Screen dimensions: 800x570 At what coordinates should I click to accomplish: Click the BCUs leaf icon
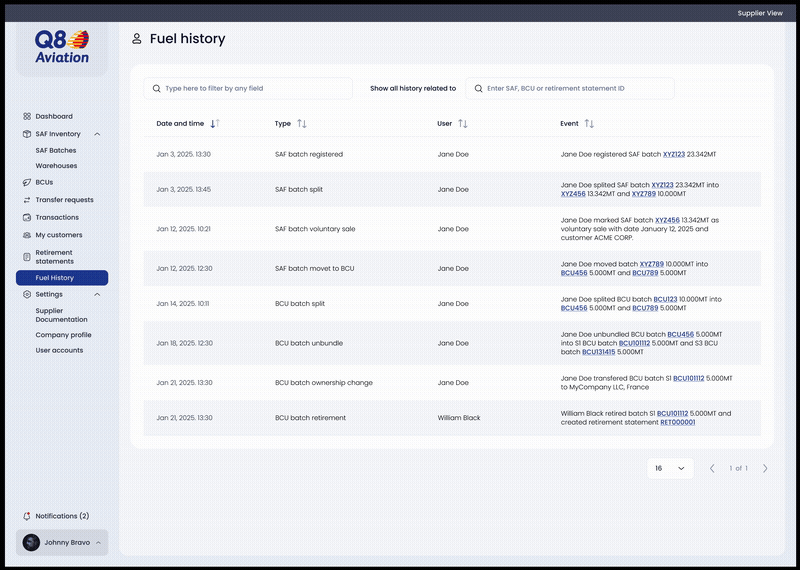27,182
